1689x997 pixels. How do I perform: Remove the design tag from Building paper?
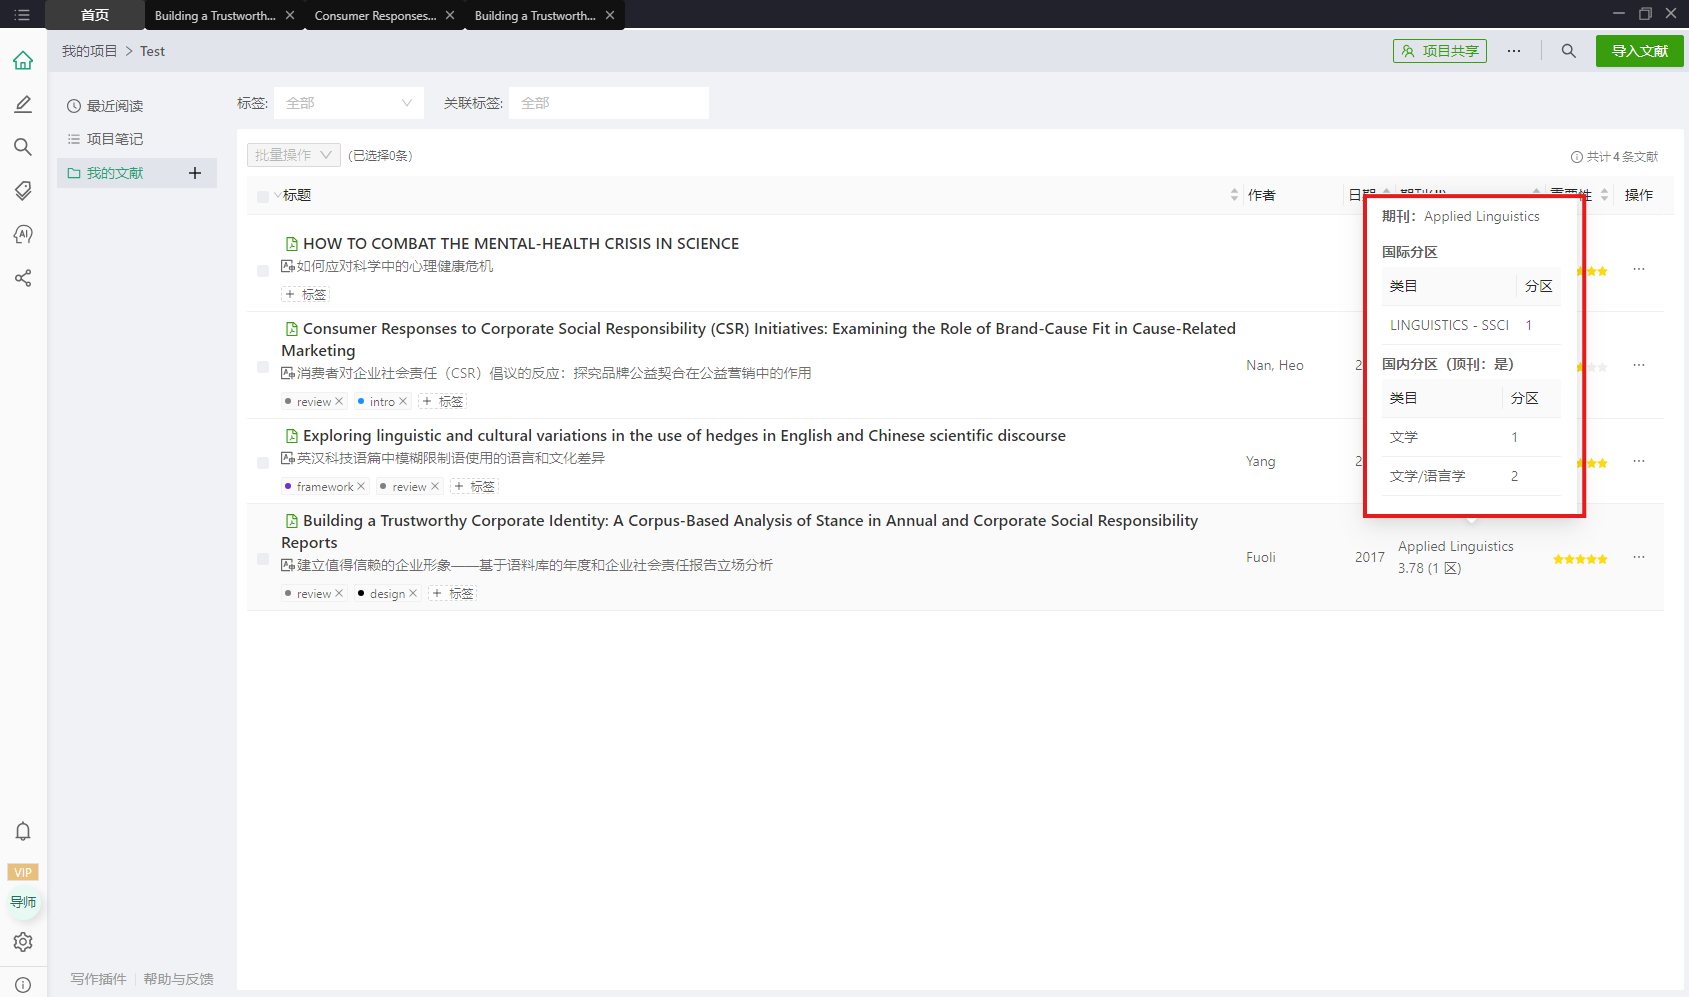(x=413, y=593)
